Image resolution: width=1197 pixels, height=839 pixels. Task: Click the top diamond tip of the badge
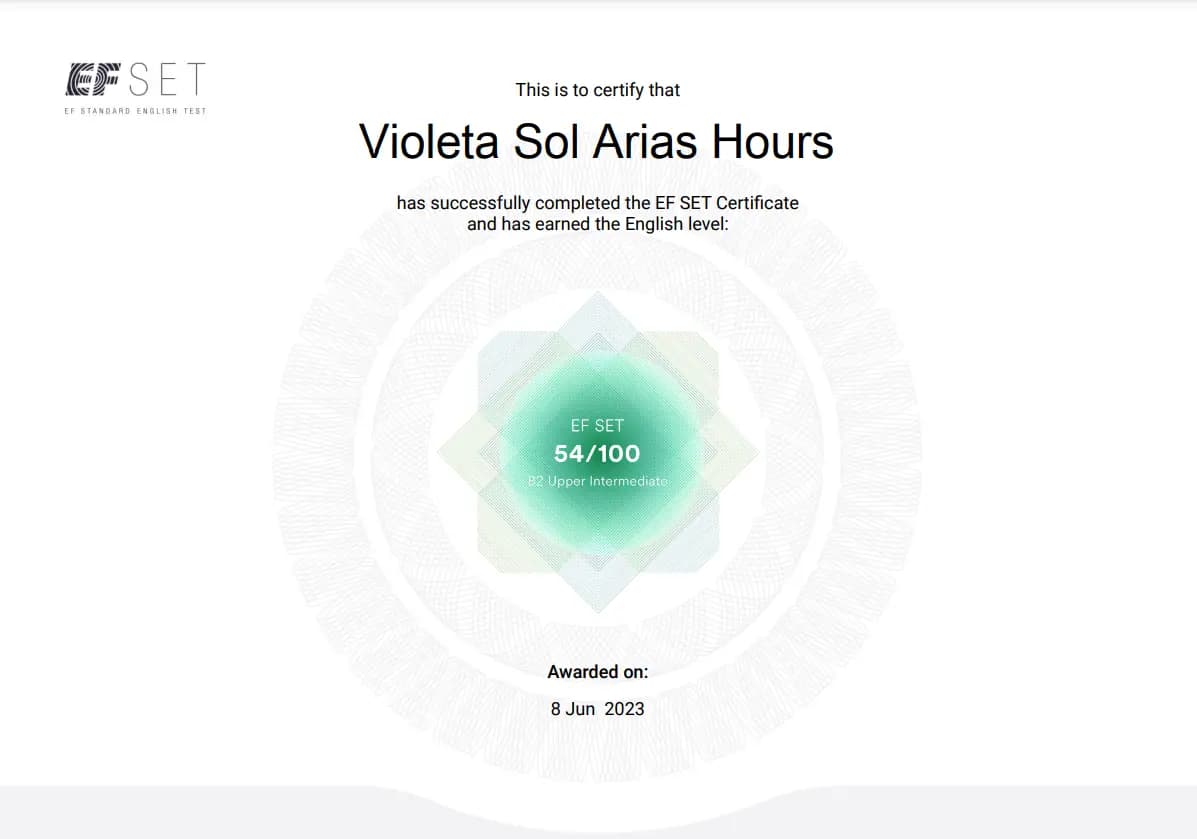tap(598, 298)
